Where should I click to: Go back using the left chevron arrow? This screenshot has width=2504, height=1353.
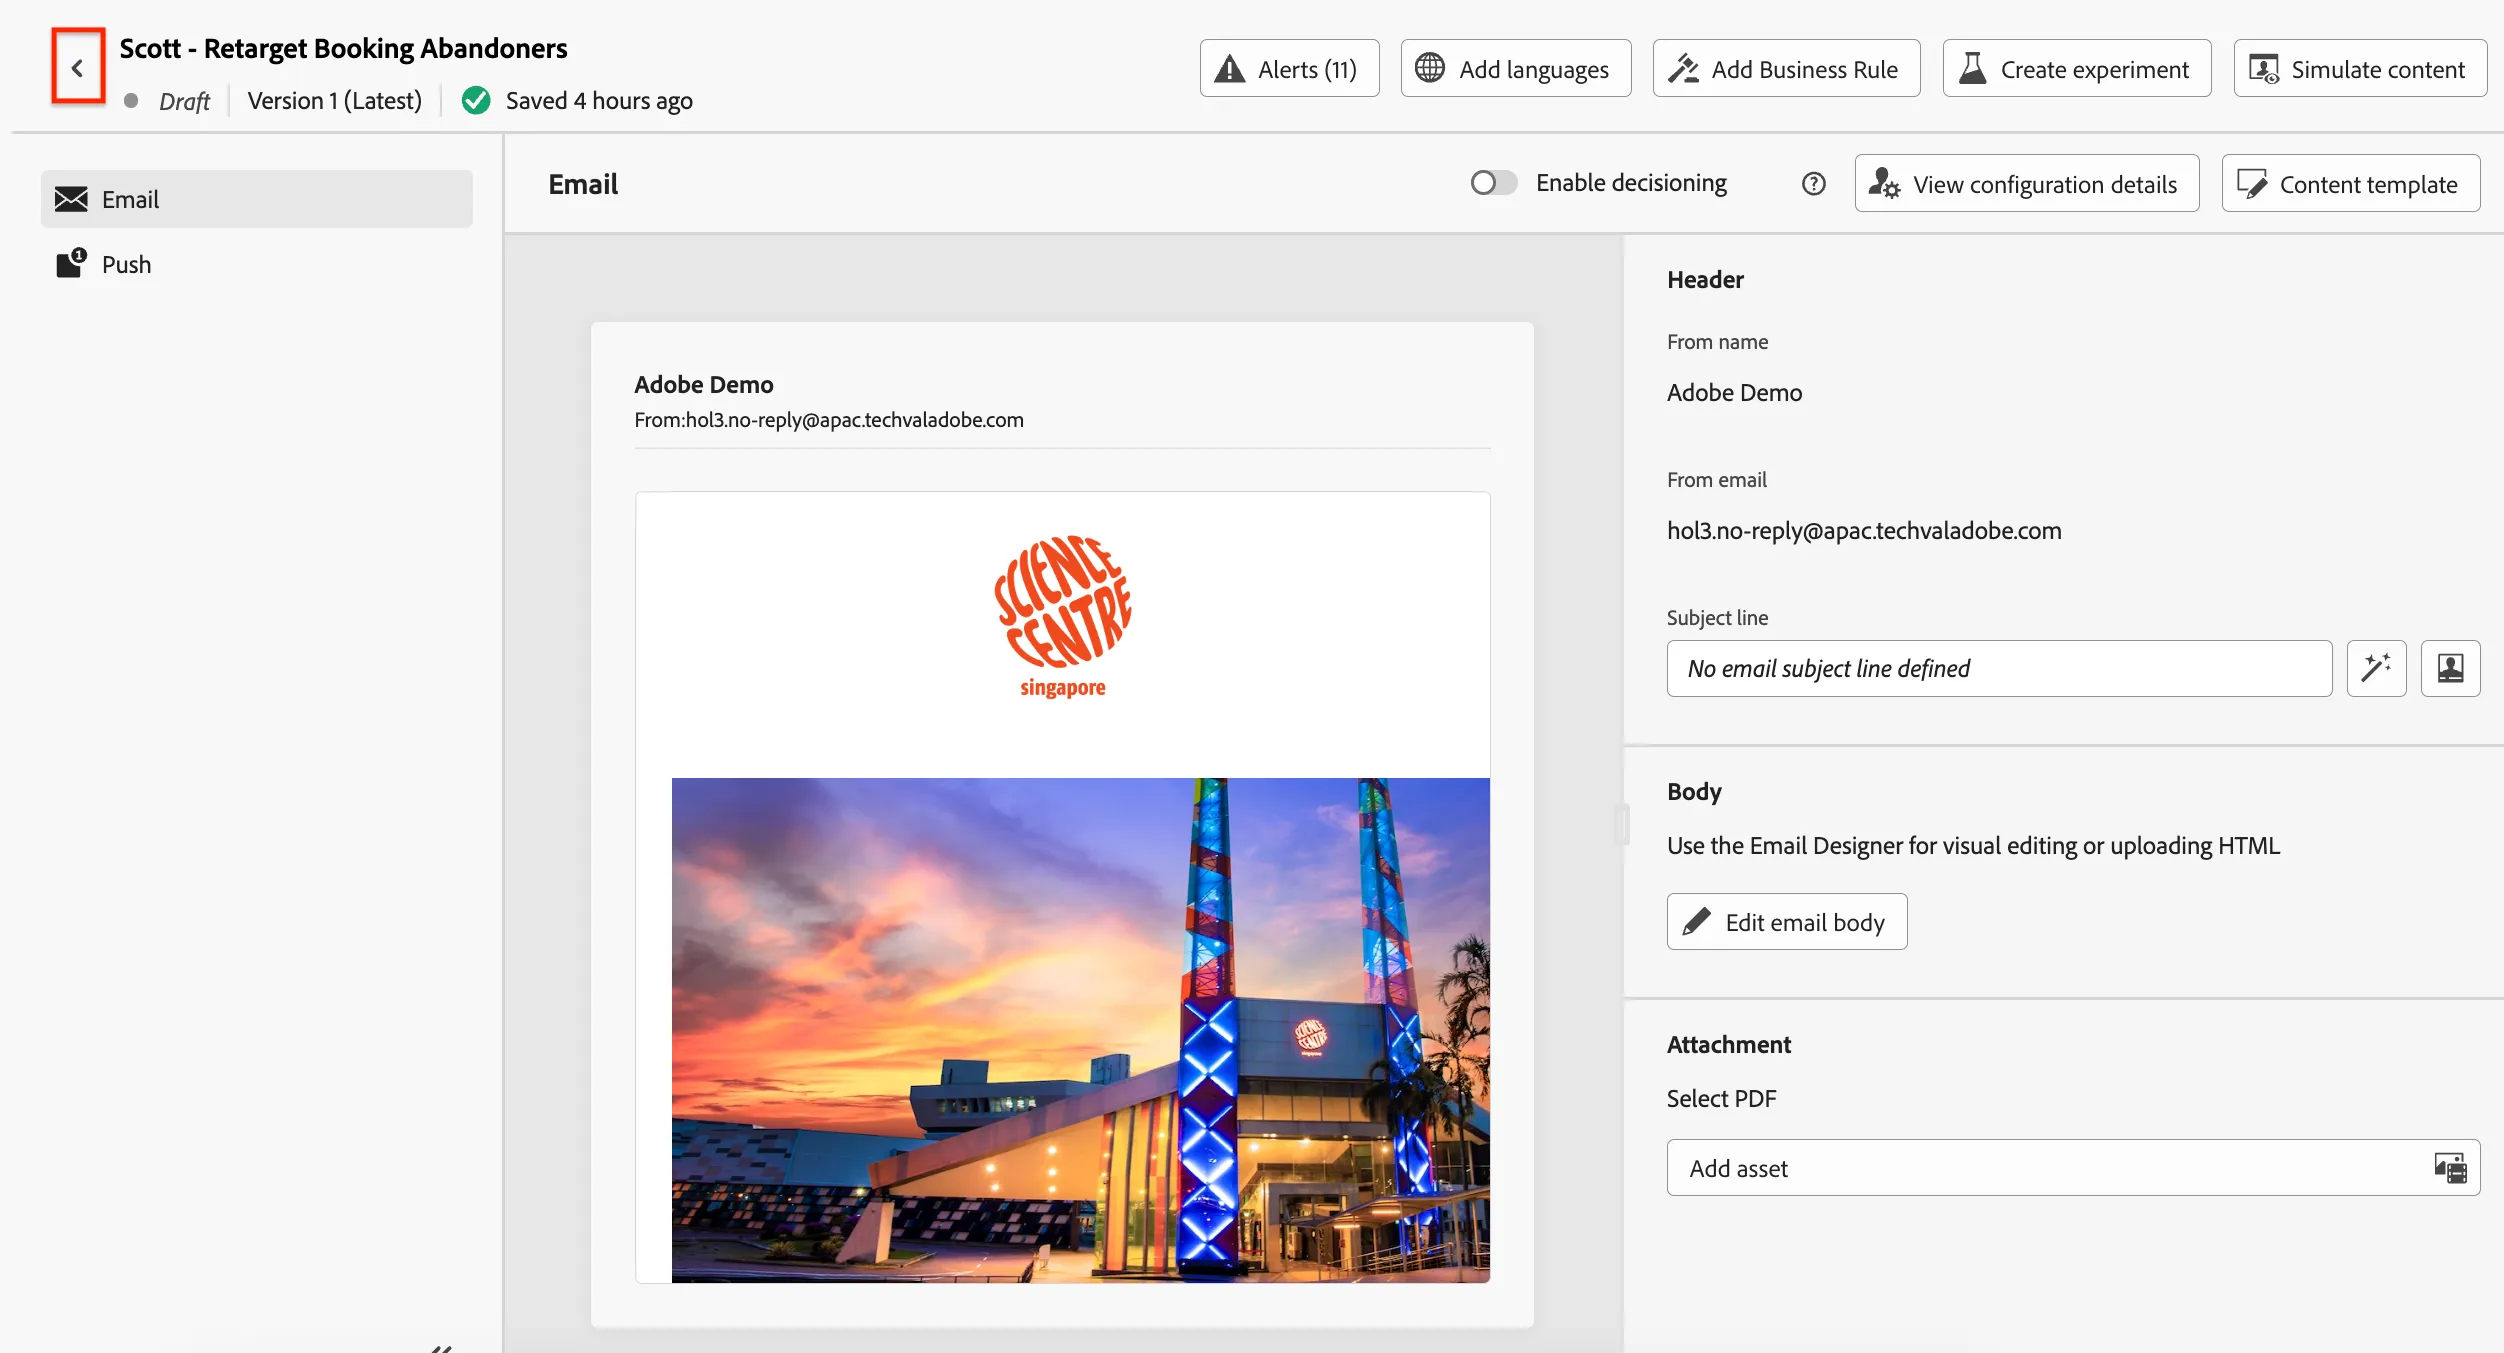click(x=77, y=68)
